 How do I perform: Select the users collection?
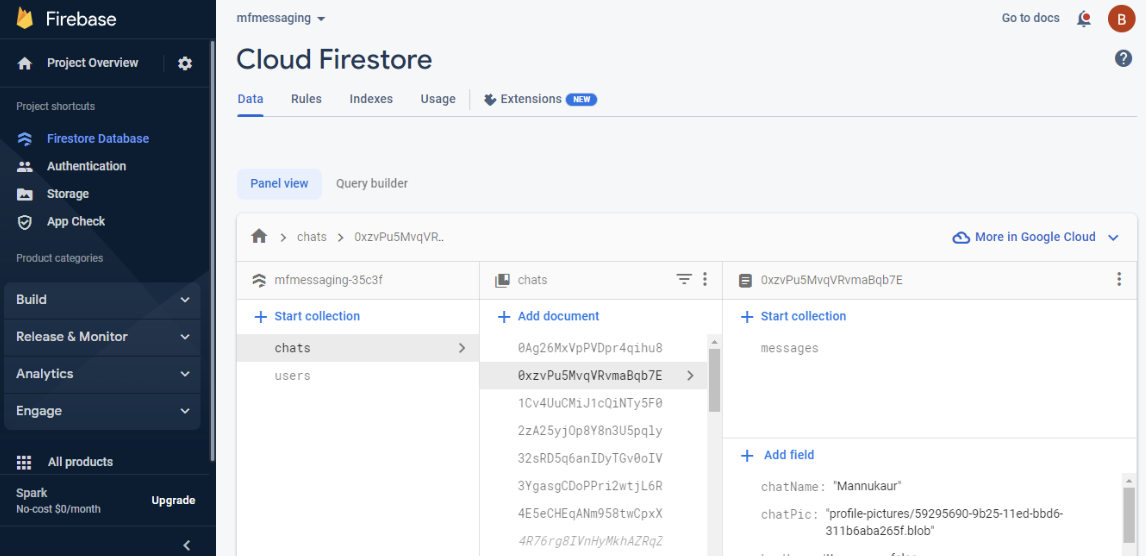coord(358,376)
